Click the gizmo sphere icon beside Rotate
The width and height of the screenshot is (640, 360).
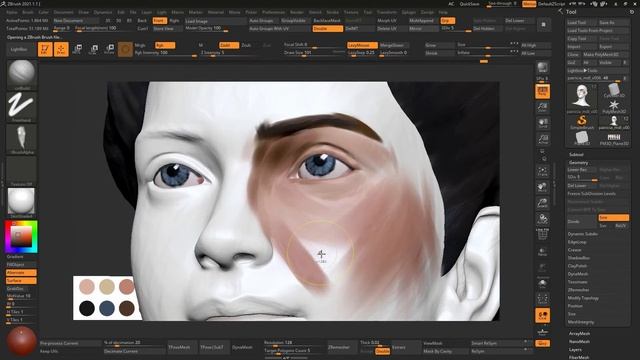[x=125, y=49]
